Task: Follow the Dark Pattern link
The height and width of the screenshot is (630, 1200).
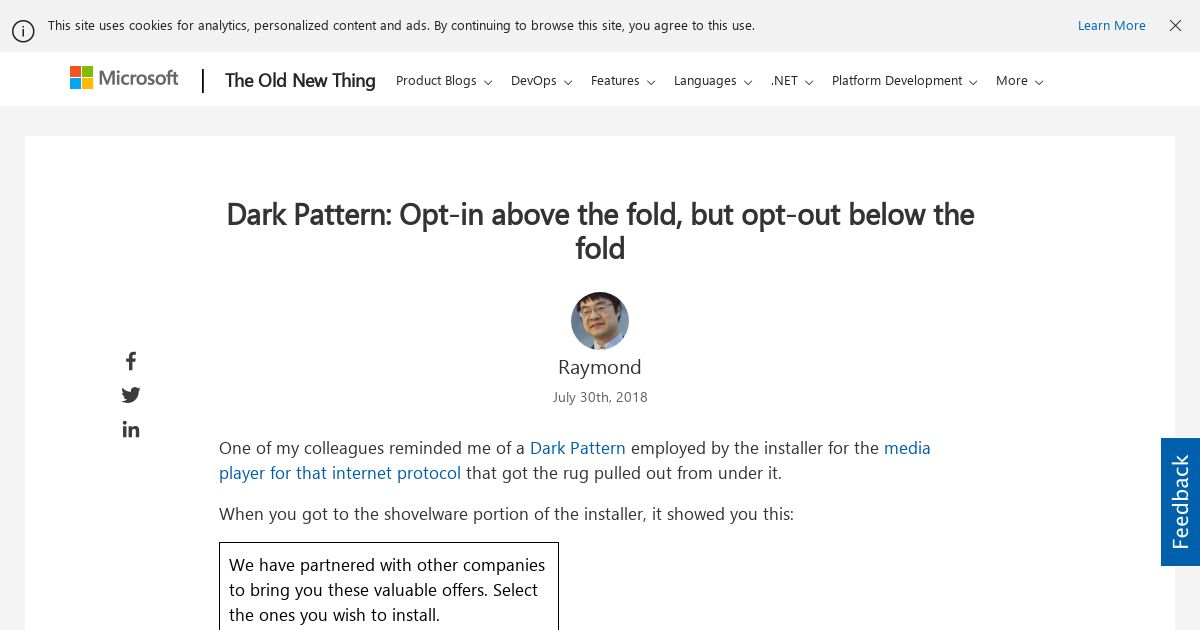Action: click(x=578, y=448)
